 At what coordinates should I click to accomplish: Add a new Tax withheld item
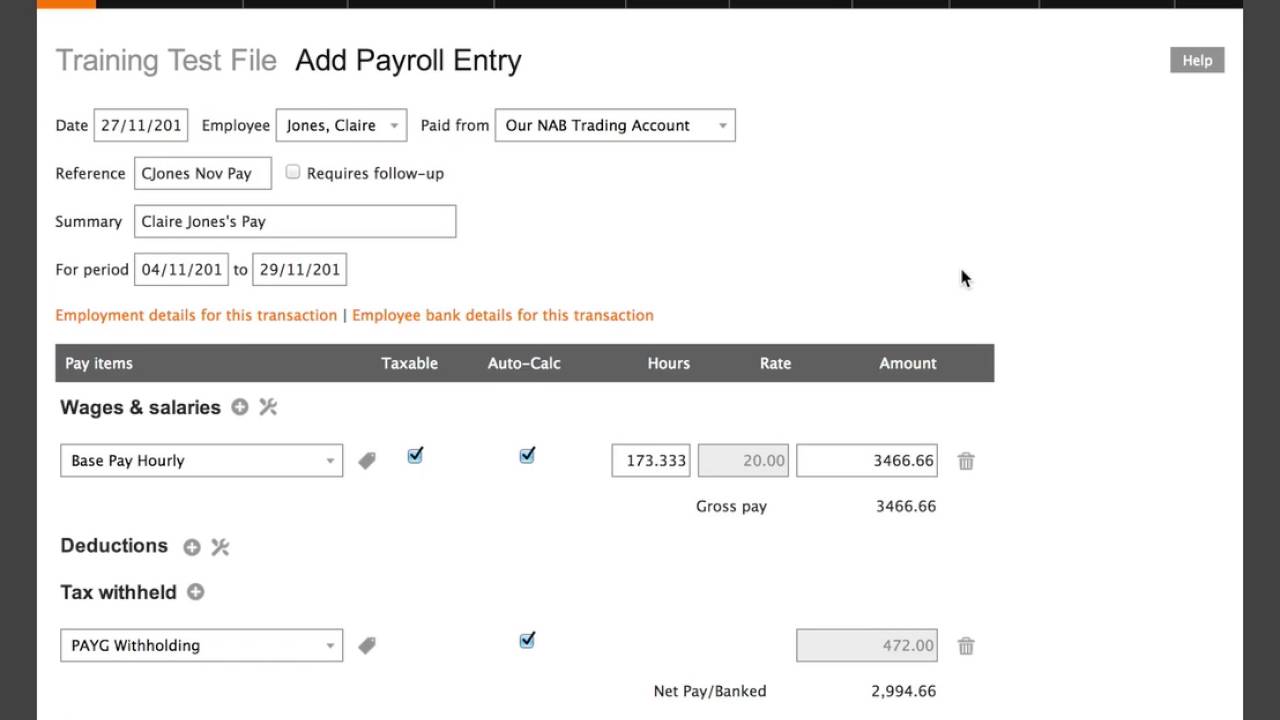pos(196,592)
